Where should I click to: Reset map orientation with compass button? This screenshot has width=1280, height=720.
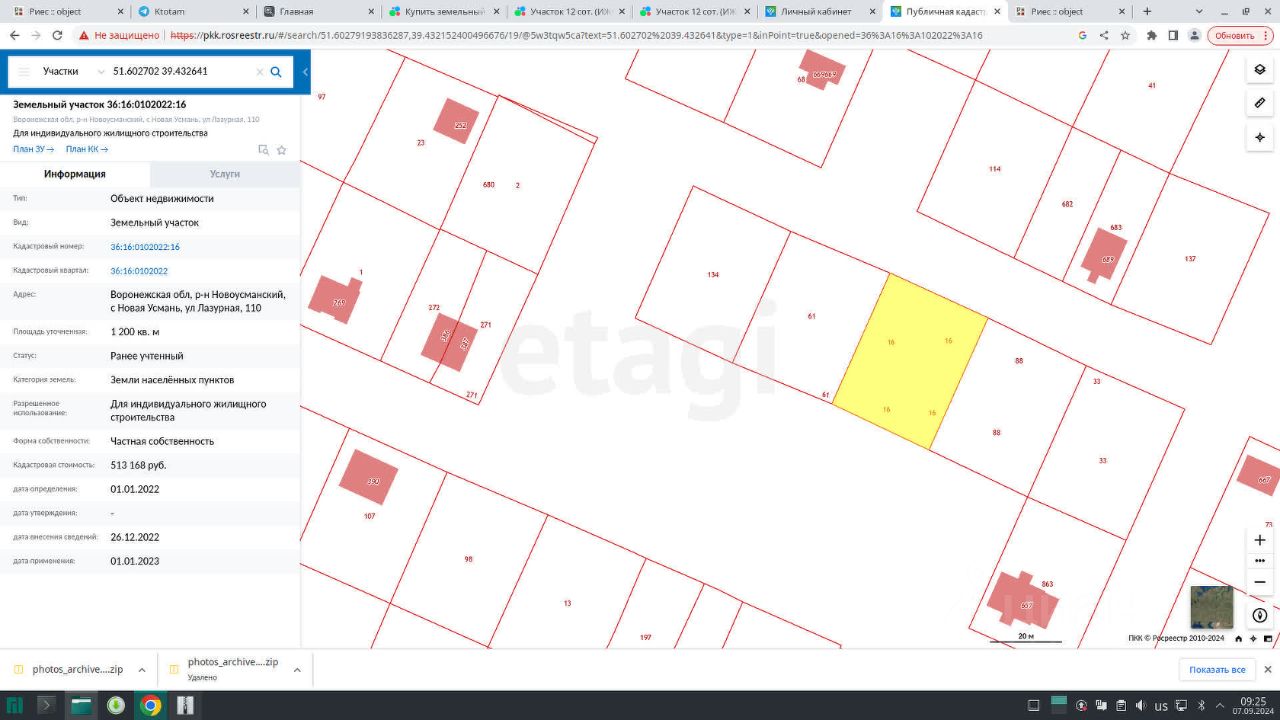click(x=1259, y=616)
